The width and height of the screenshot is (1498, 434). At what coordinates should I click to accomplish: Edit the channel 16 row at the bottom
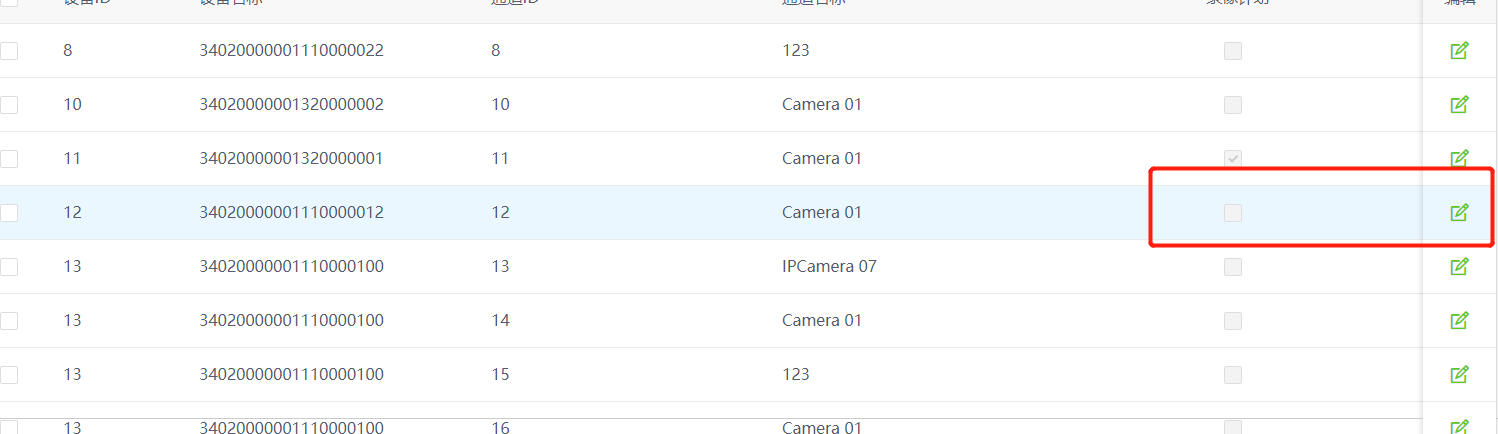click(1459, 427)
